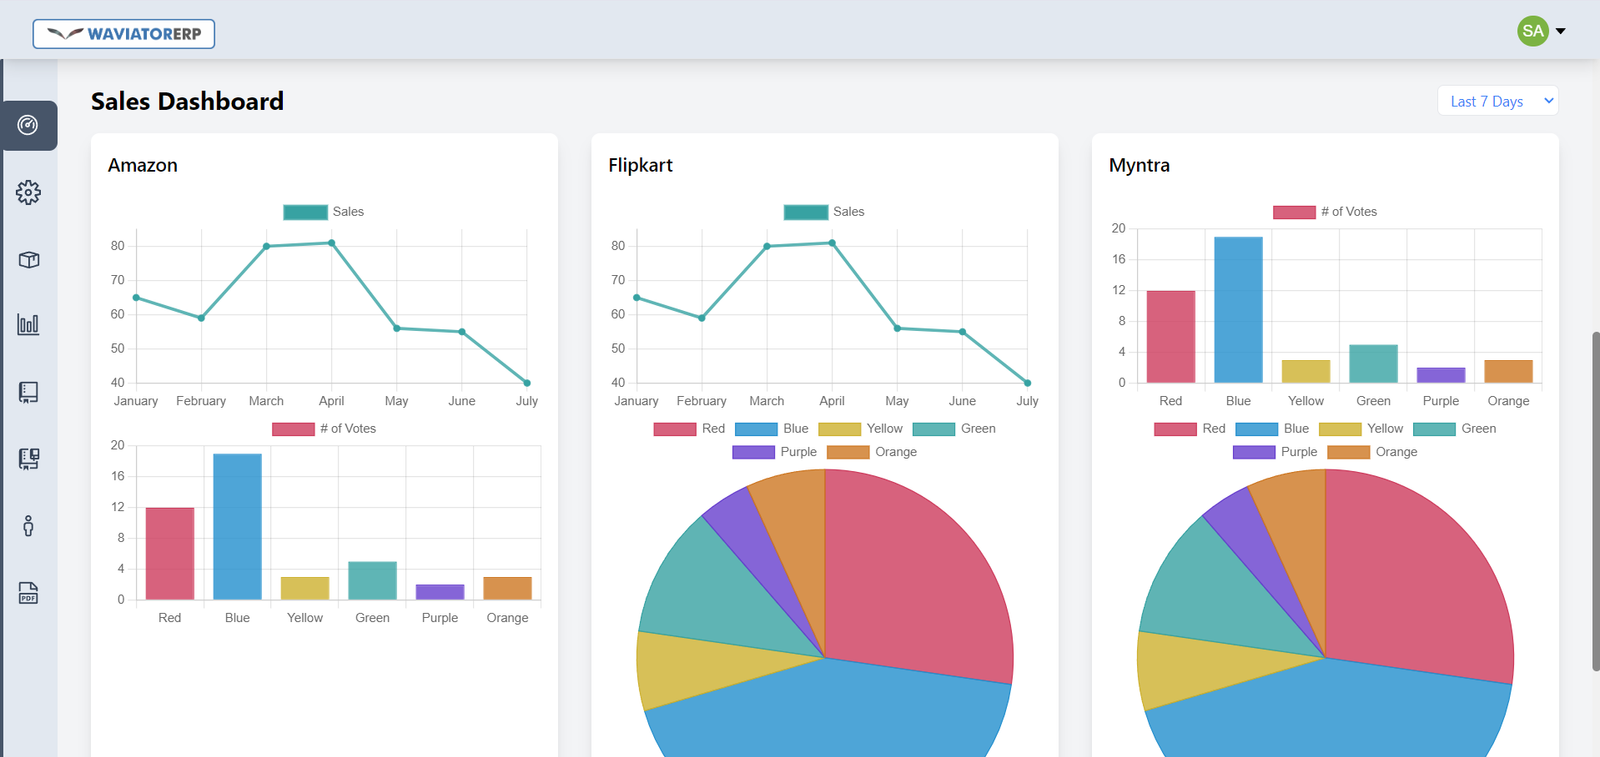
Task: Click the Green bar in Myntra bar chart
Action: click(1373, 364)
